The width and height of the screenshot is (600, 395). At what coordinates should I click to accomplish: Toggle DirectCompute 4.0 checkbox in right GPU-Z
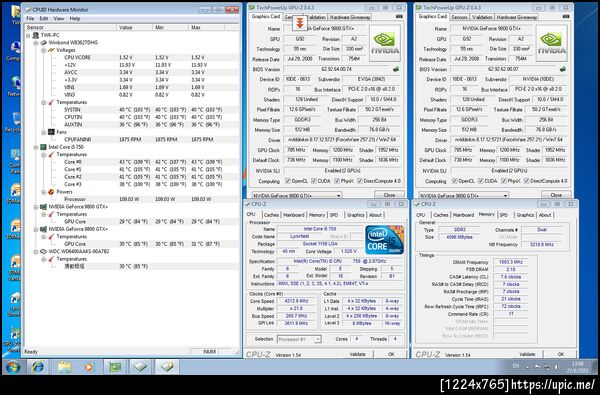pyautogui.click(x=527, y=181)
